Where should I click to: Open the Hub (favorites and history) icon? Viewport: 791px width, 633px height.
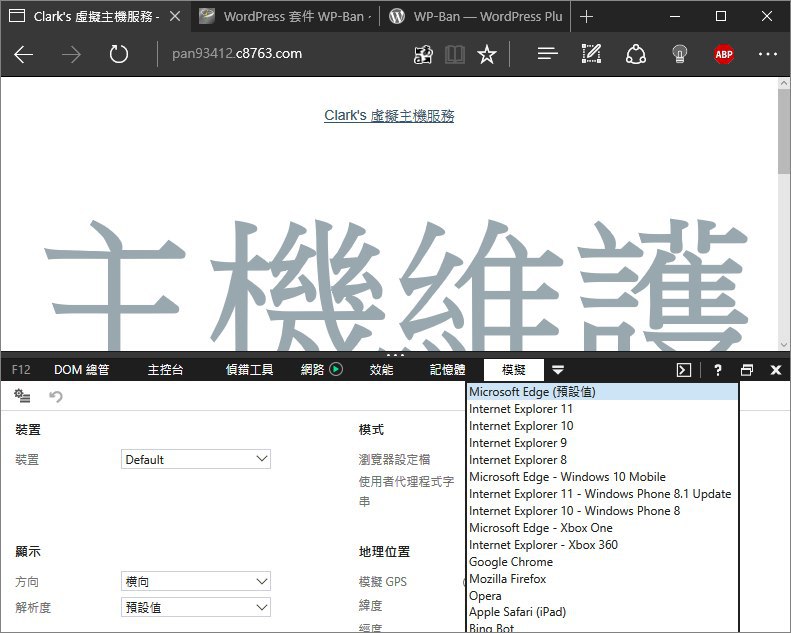(547, 54)
